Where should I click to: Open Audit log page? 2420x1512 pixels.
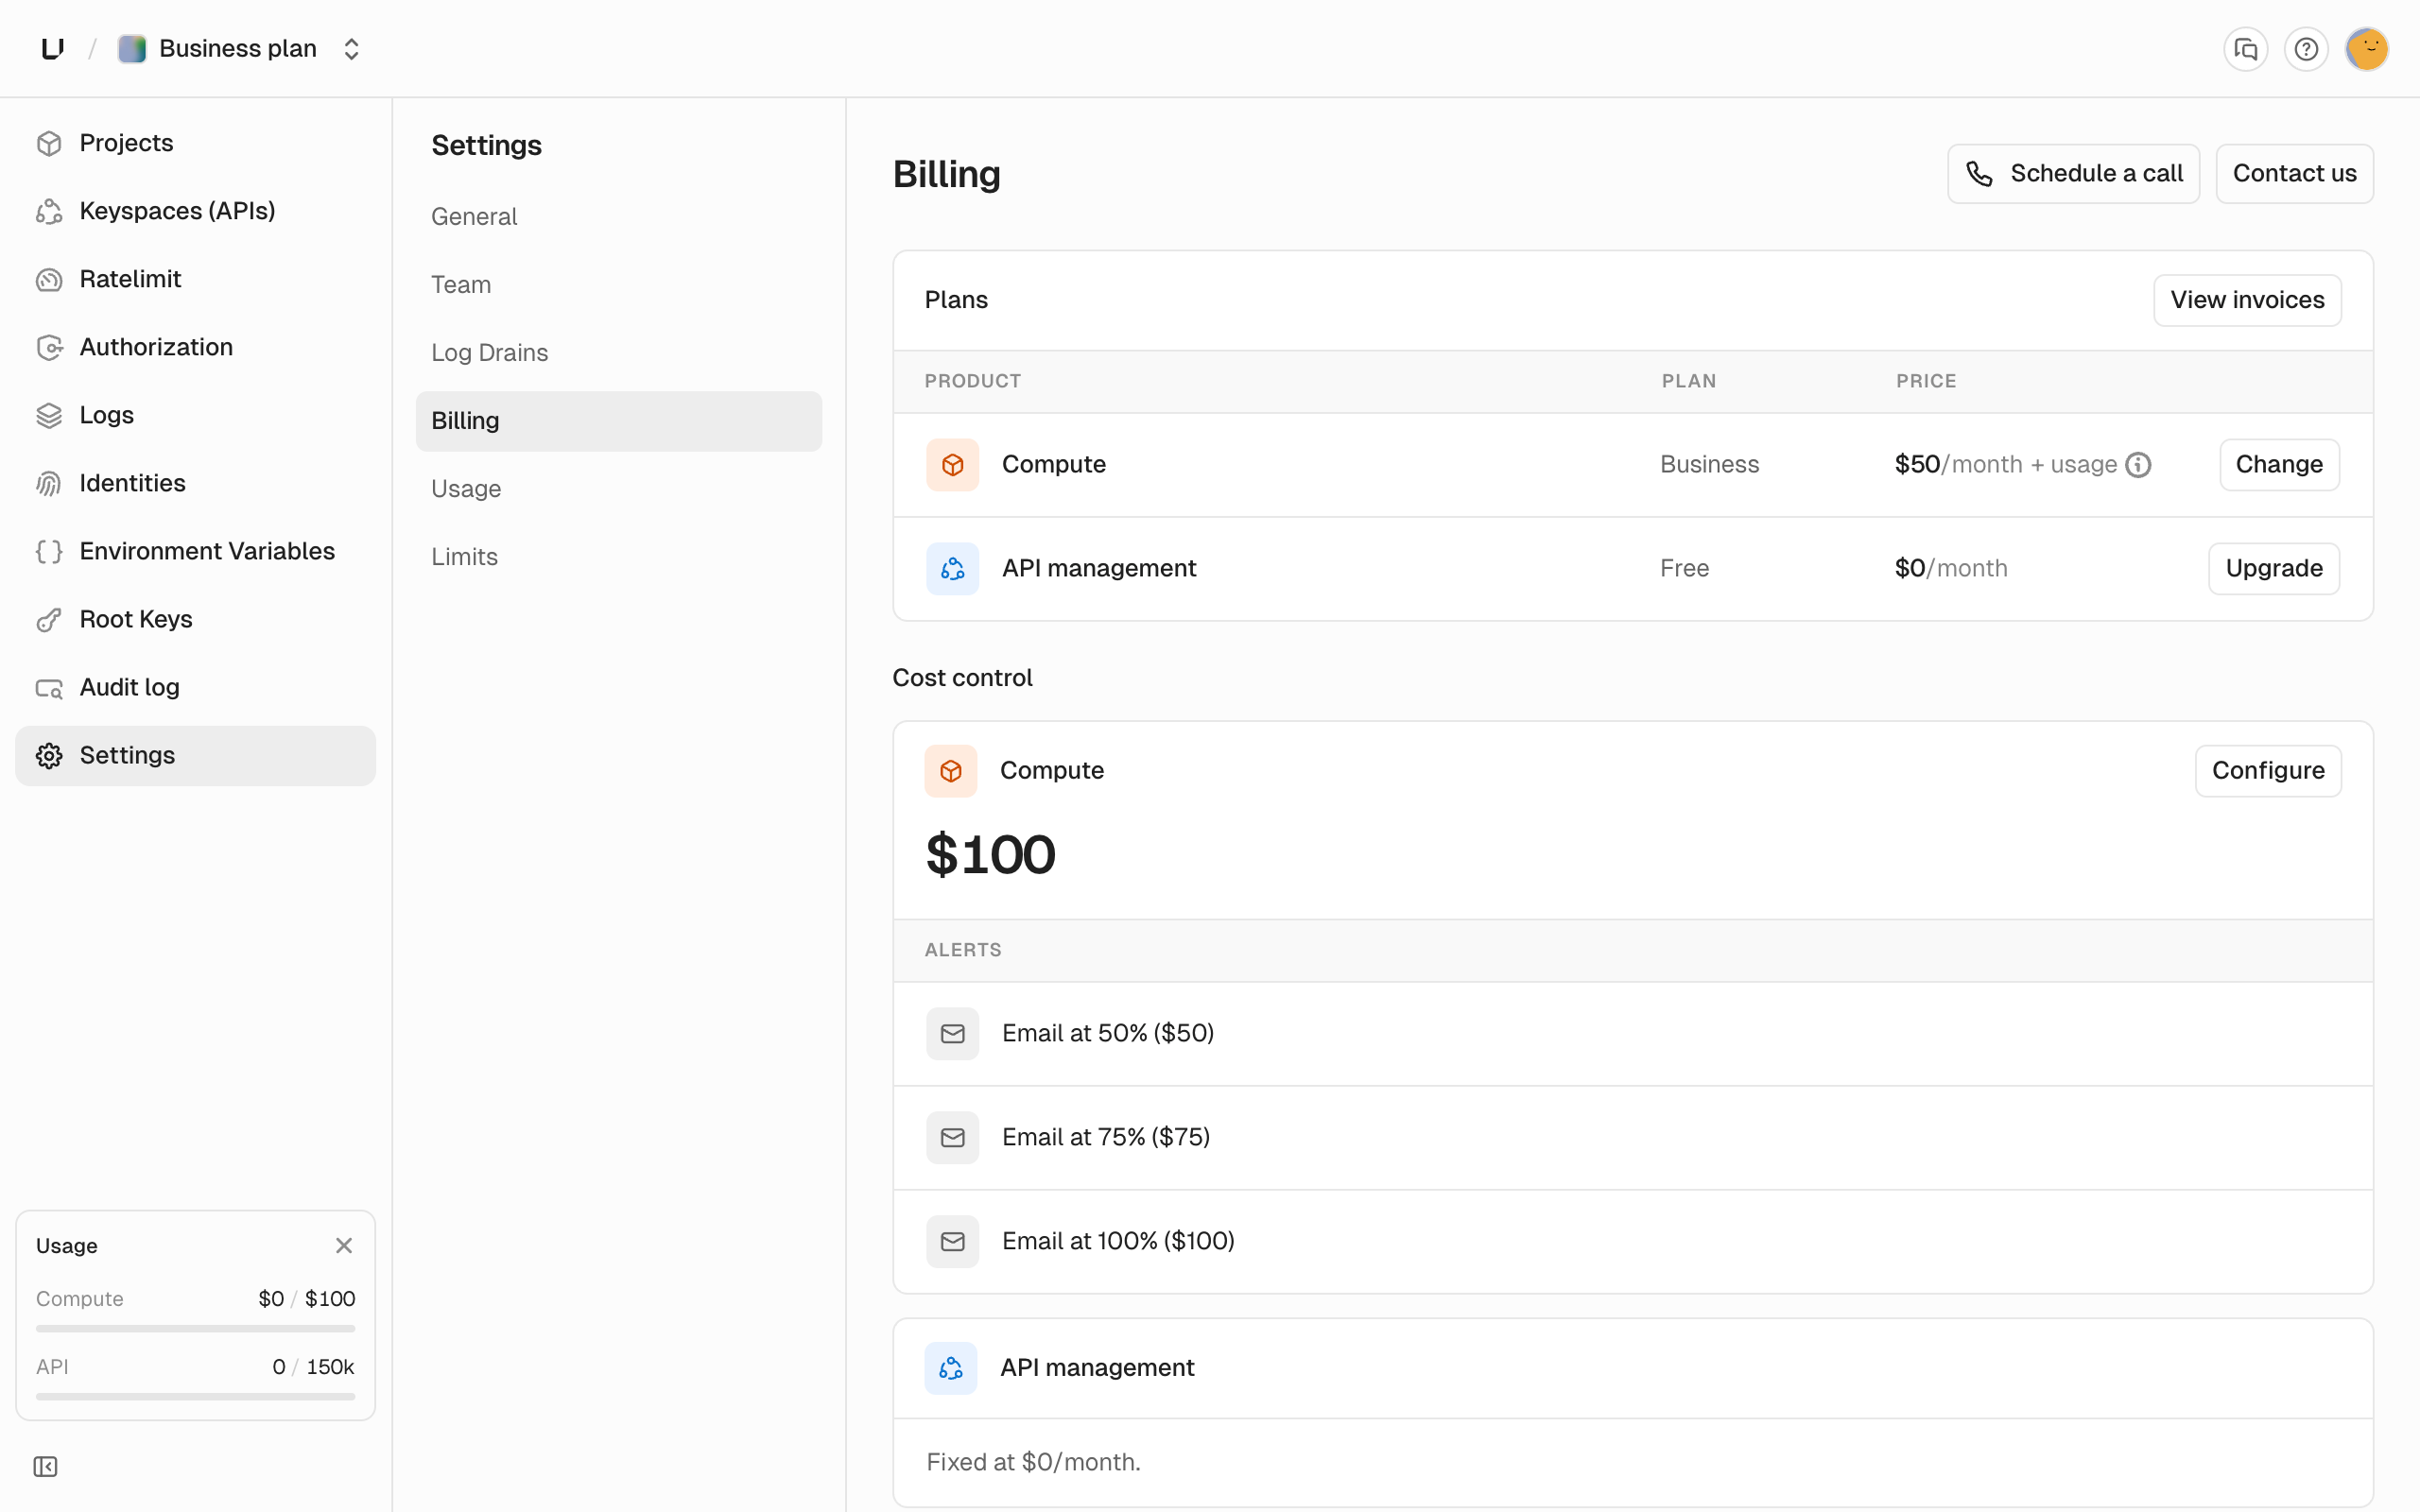pos(196,687)
